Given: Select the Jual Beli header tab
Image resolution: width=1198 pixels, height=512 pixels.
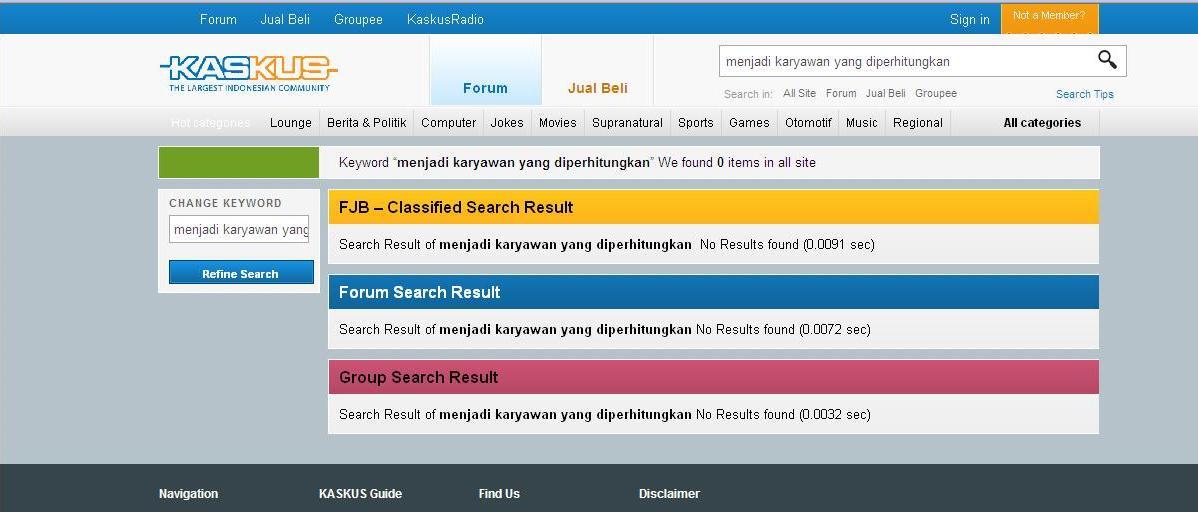Looking at the screenshot, I should pos(597,70).
